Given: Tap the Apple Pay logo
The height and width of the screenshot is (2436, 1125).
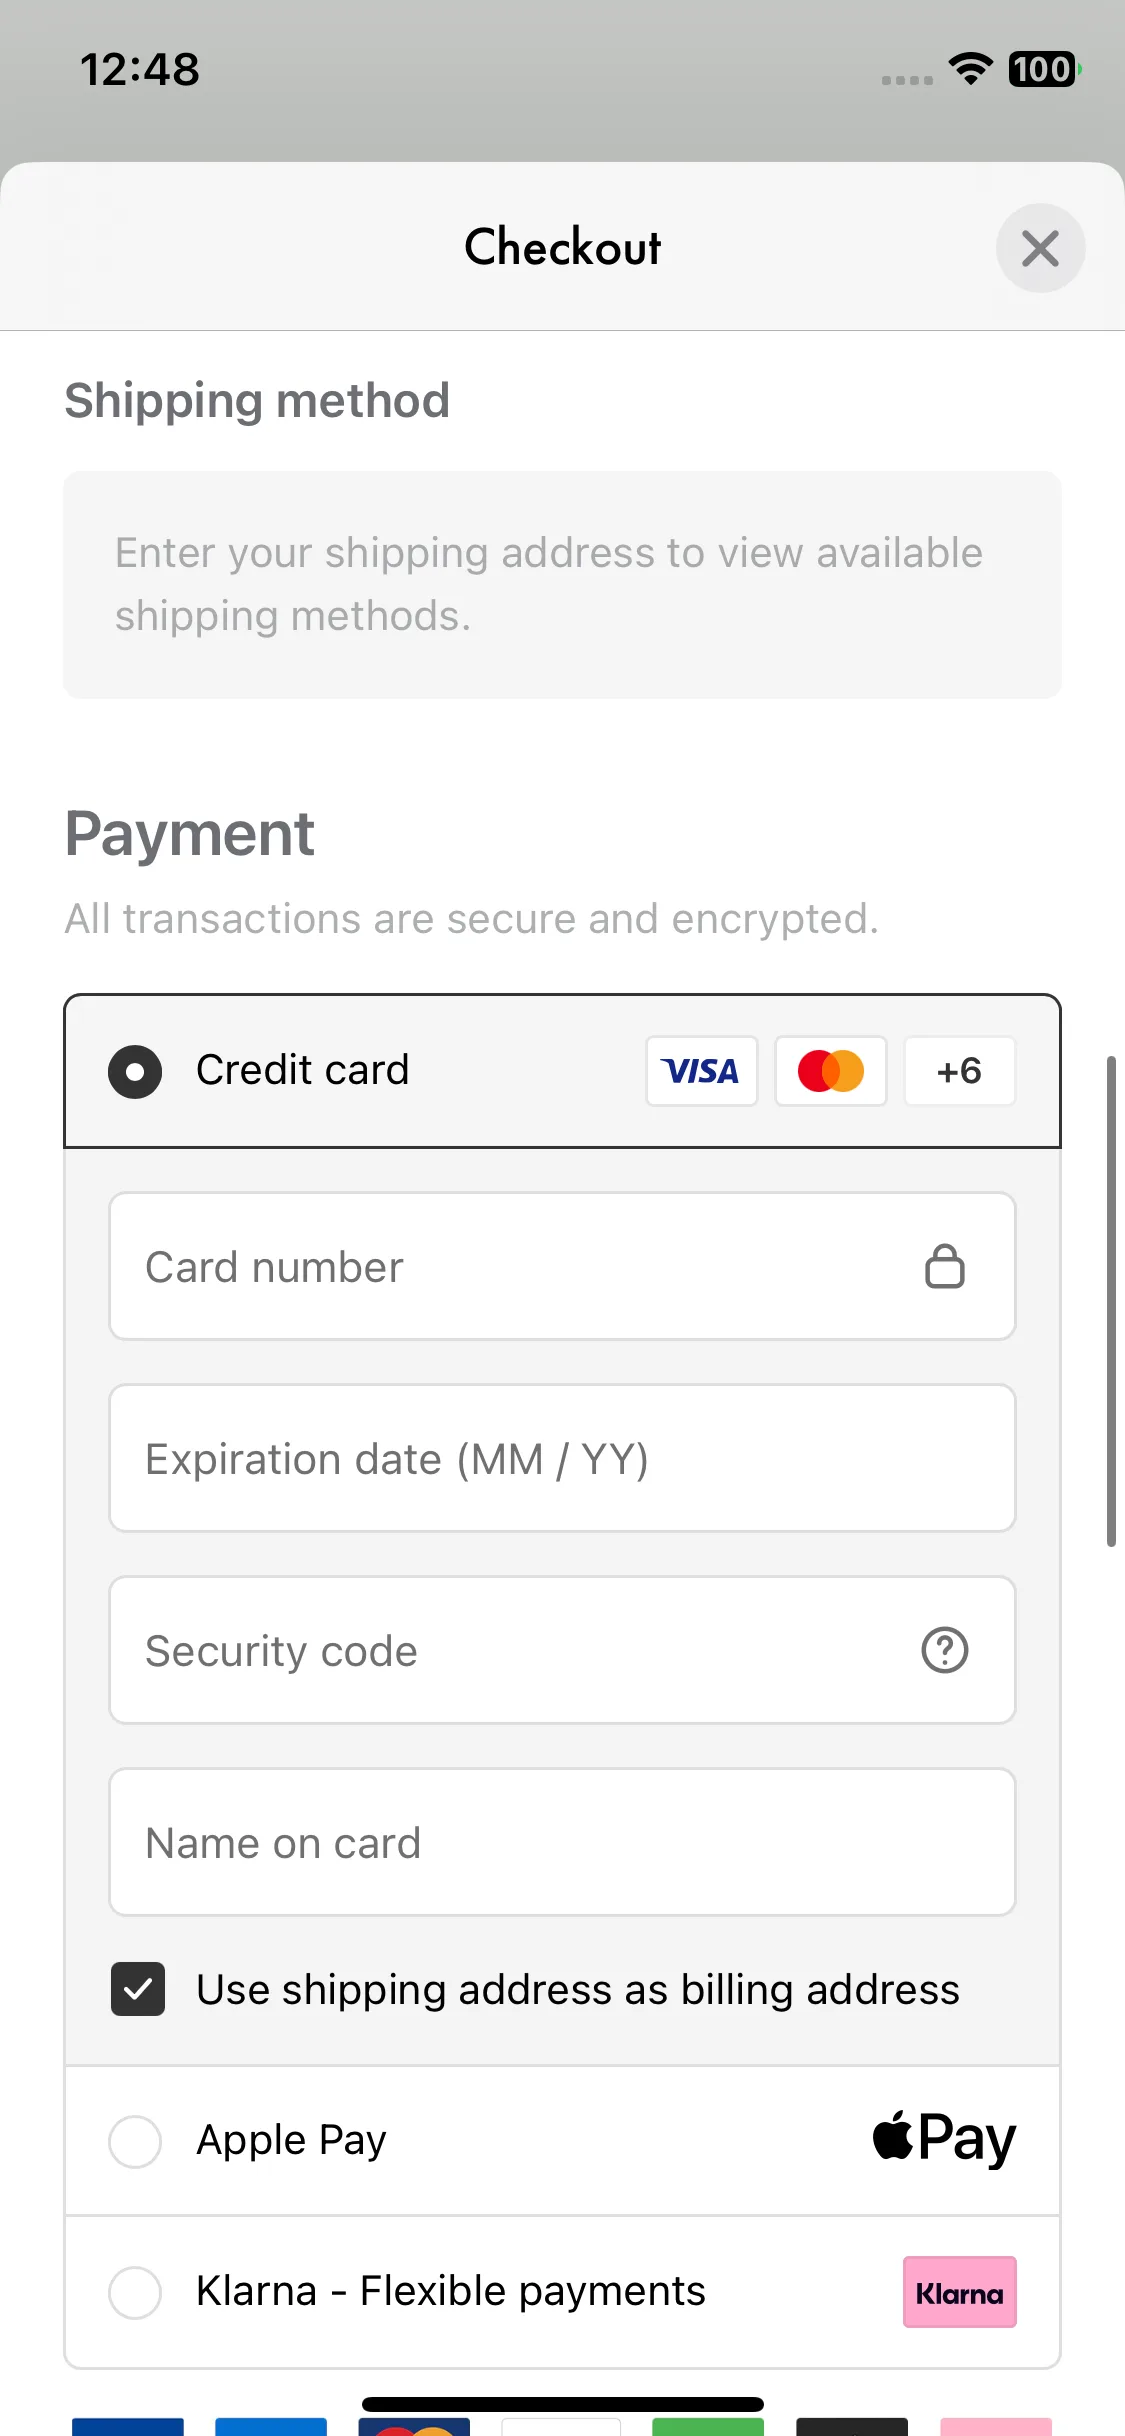Looking at the screenshot, I should (x=944, y=2139).
